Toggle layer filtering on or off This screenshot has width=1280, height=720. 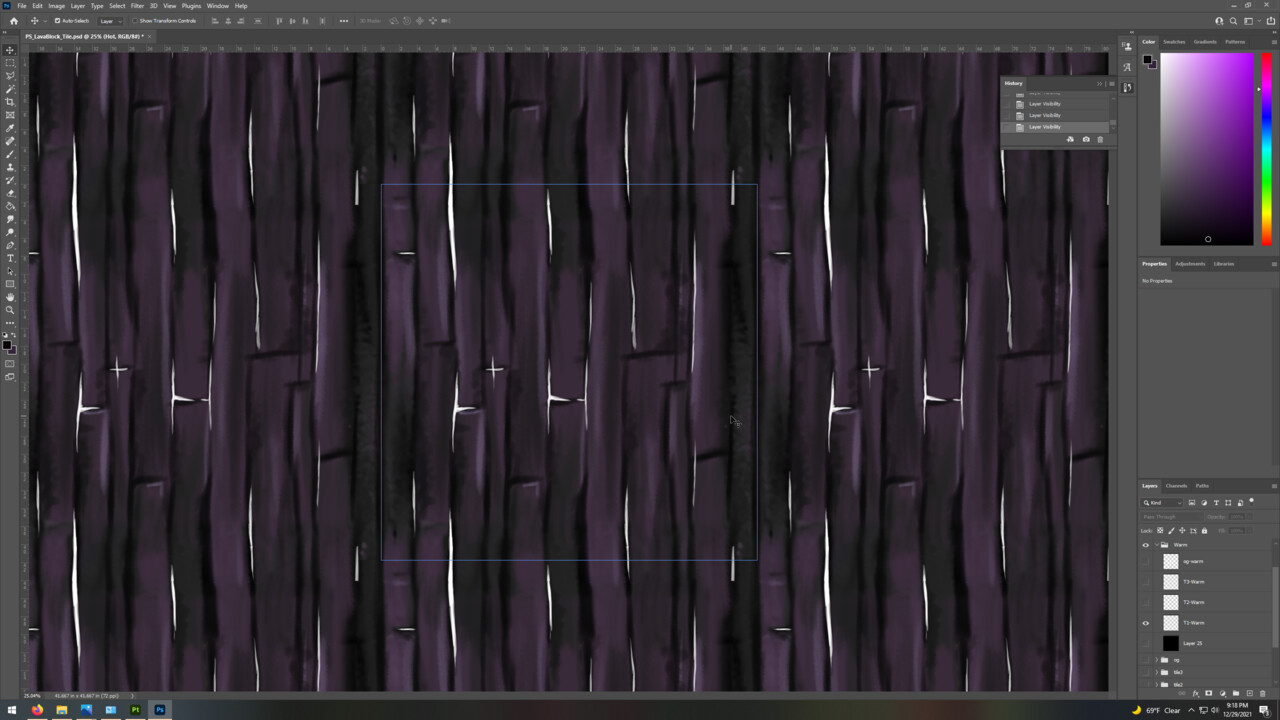(x=1251, y=501)
